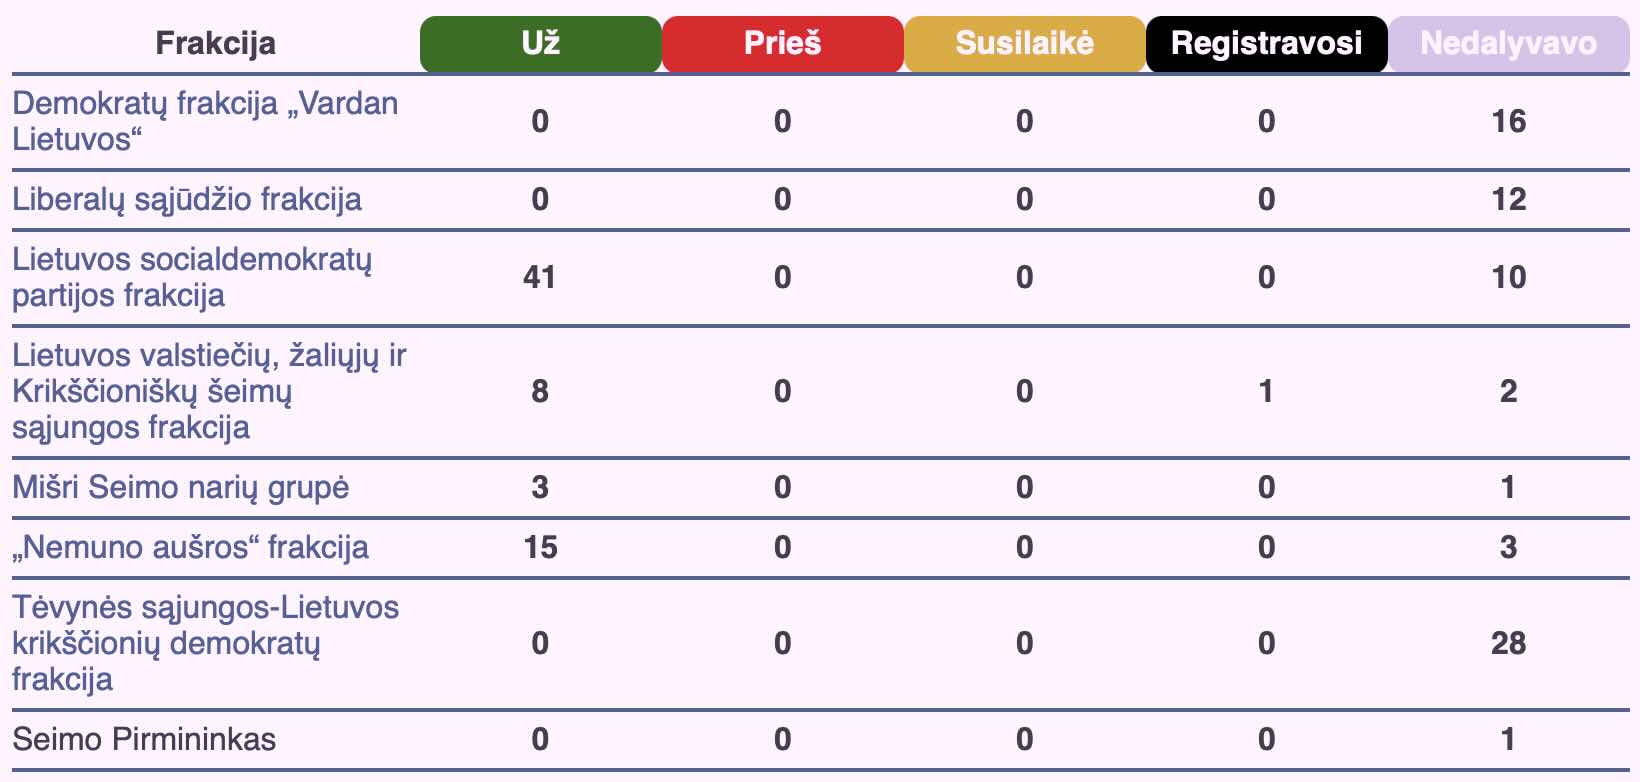
Task: Click the green Už column header
Action: 540,44
